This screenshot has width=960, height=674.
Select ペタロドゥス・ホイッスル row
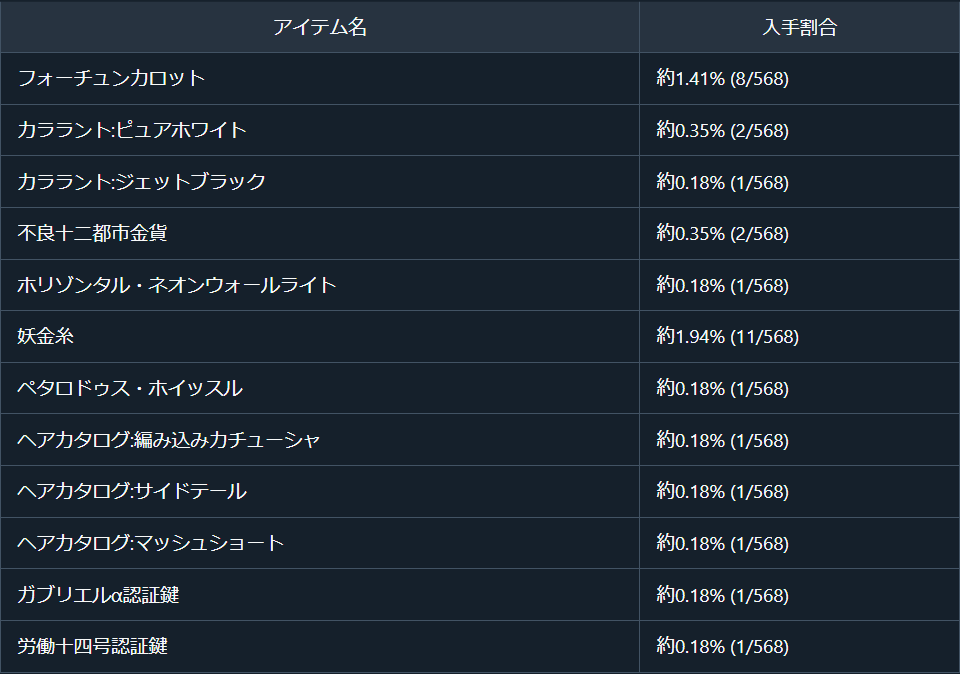[480, 388]
